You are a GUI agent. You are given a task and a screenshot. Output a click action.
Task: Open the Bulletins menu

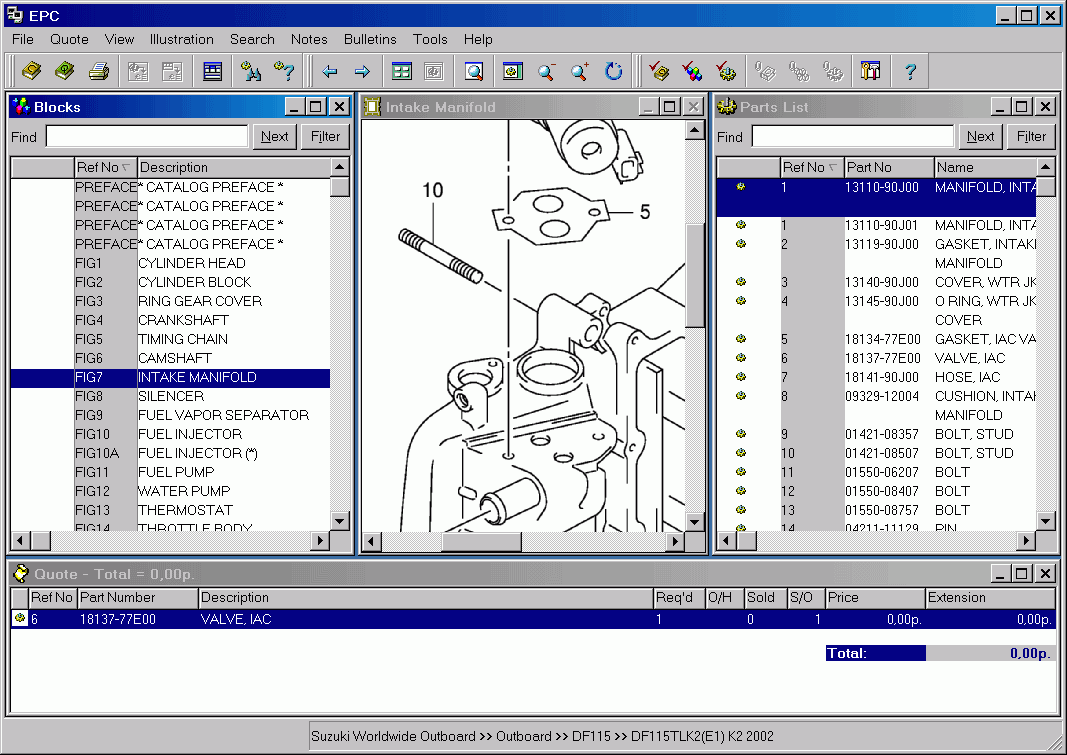point(370,39)
